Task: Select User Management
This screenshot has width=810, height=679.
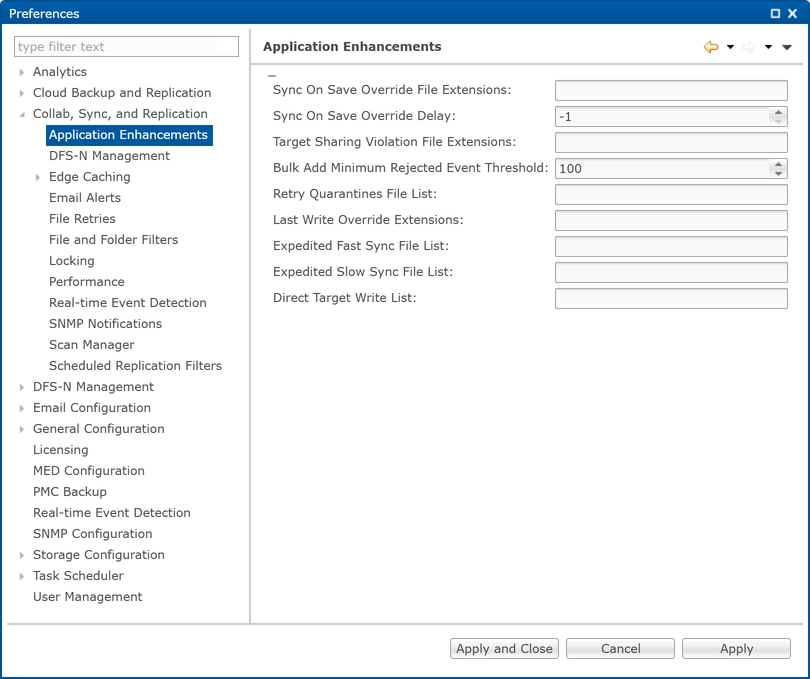Action: point(87,597)
